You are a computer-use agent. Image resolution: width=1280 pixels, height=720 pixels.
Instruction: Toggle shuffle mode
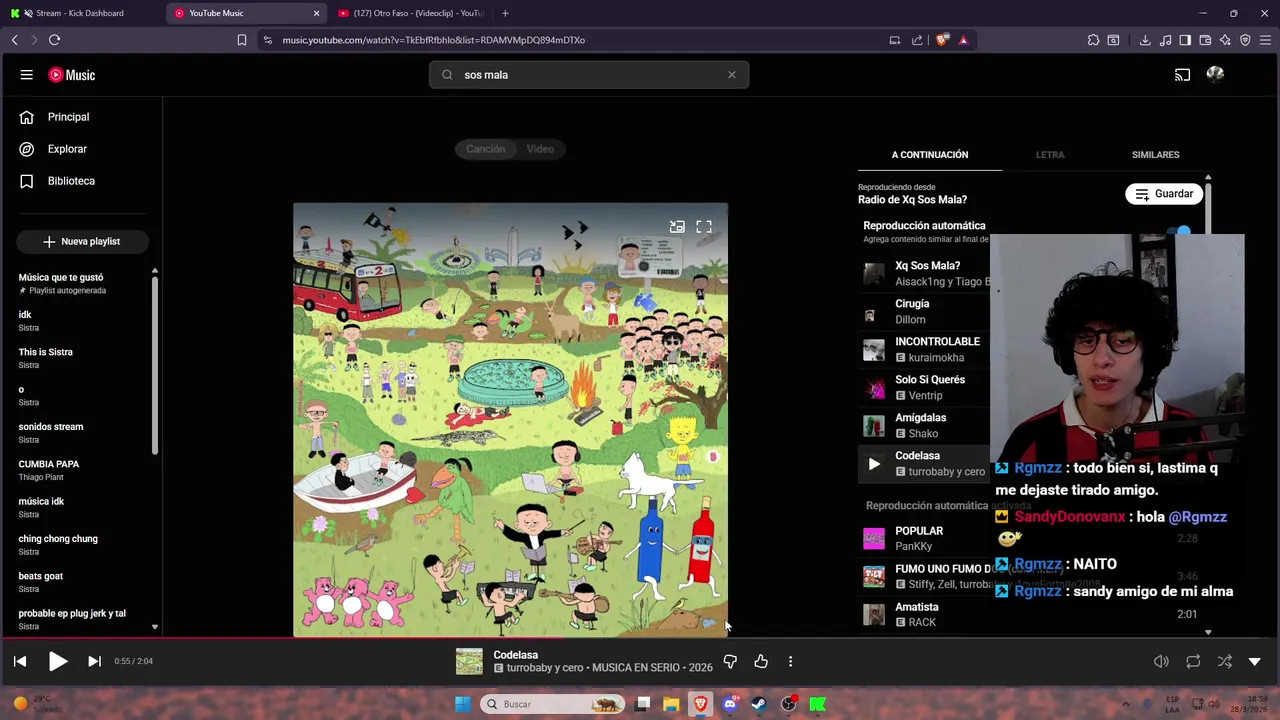click(1224, 661)
